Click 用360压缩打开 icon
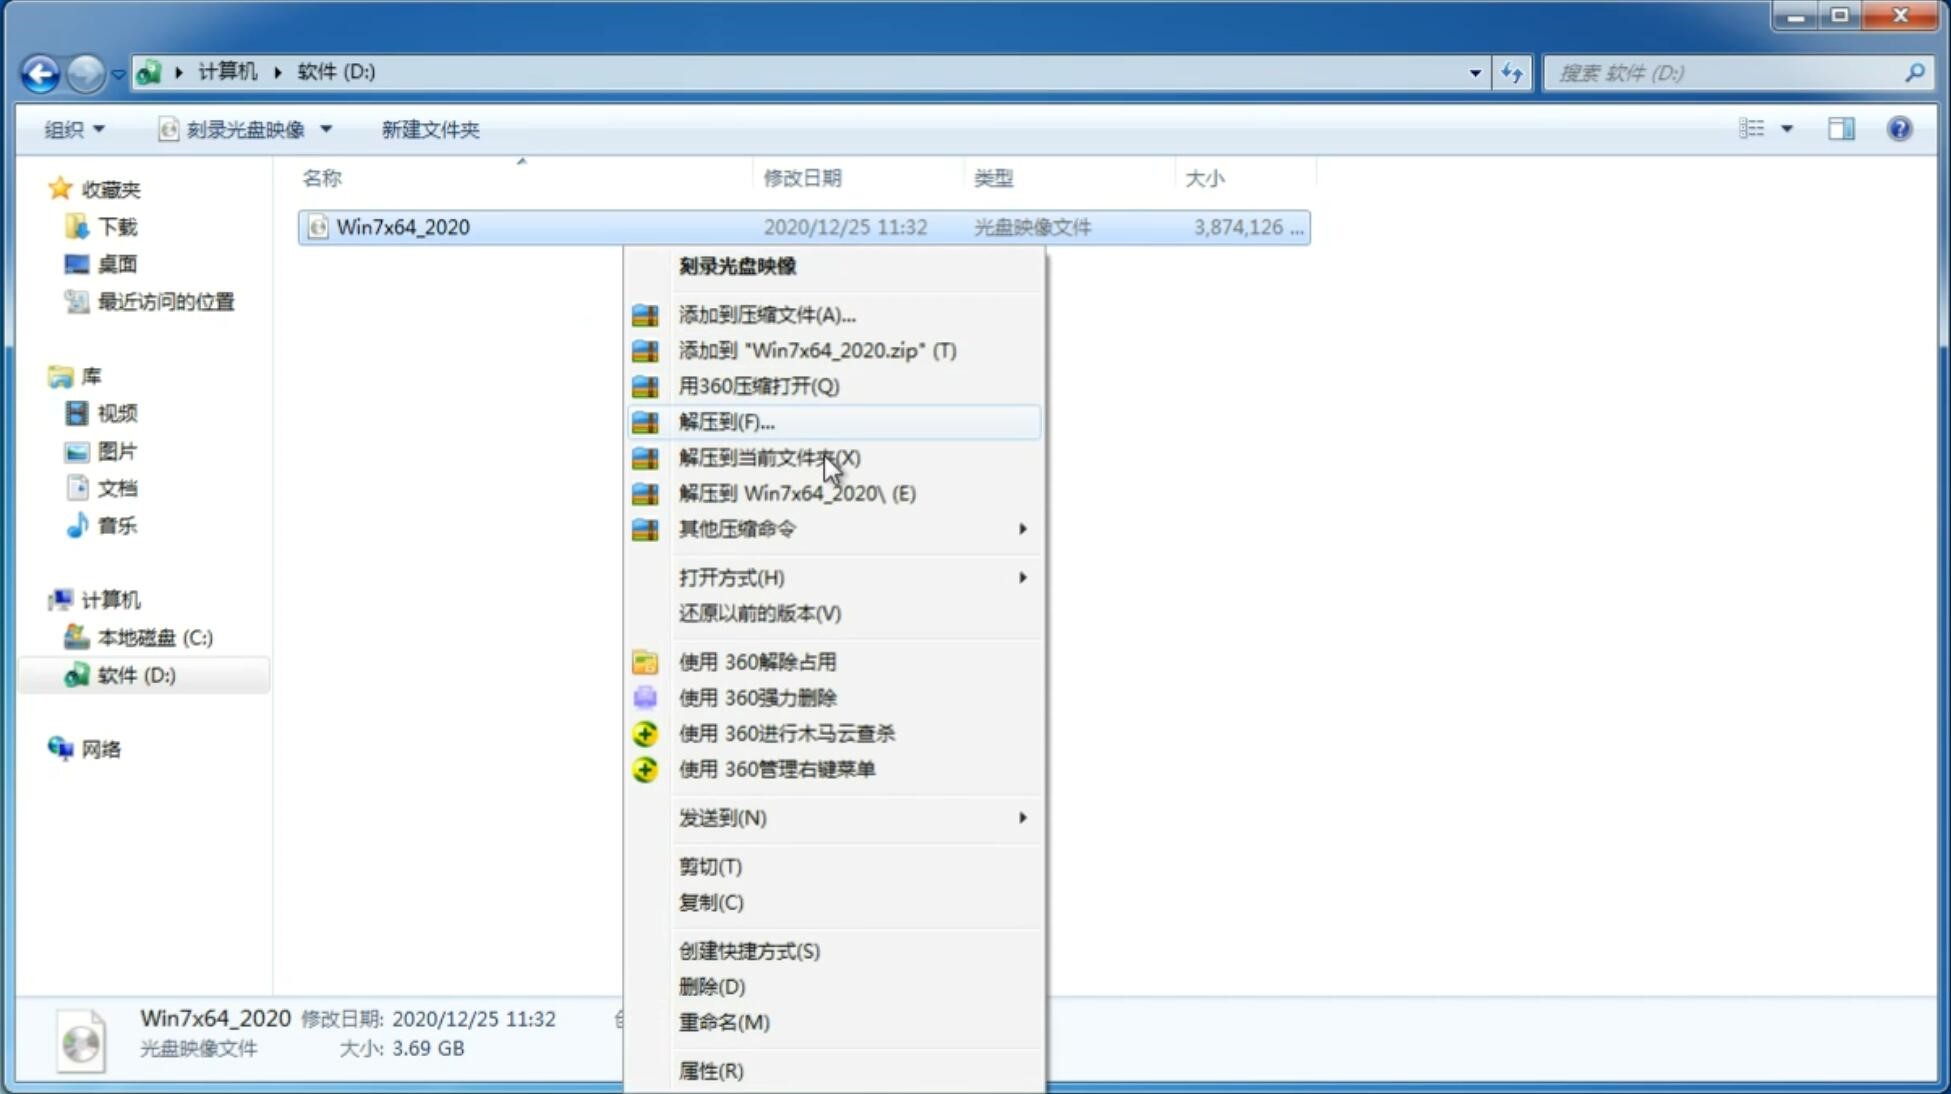This screenshot has height=1094, width=1951. coord(647,386)
